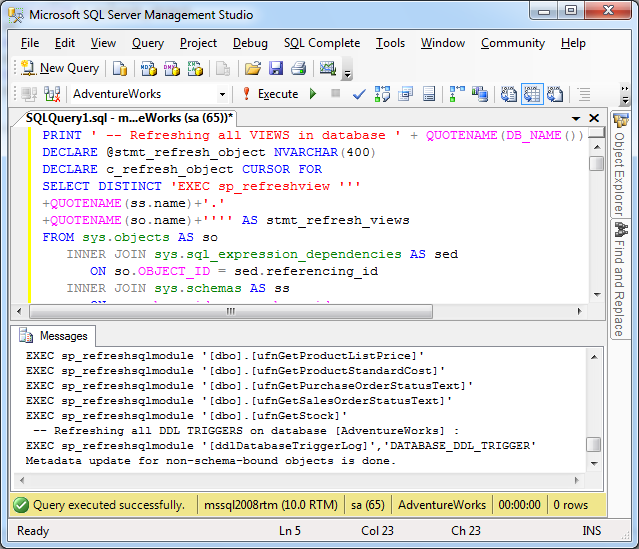Screen dimensions: 639x549
Task: Open the Debug menu
Action: pos(250,43)
